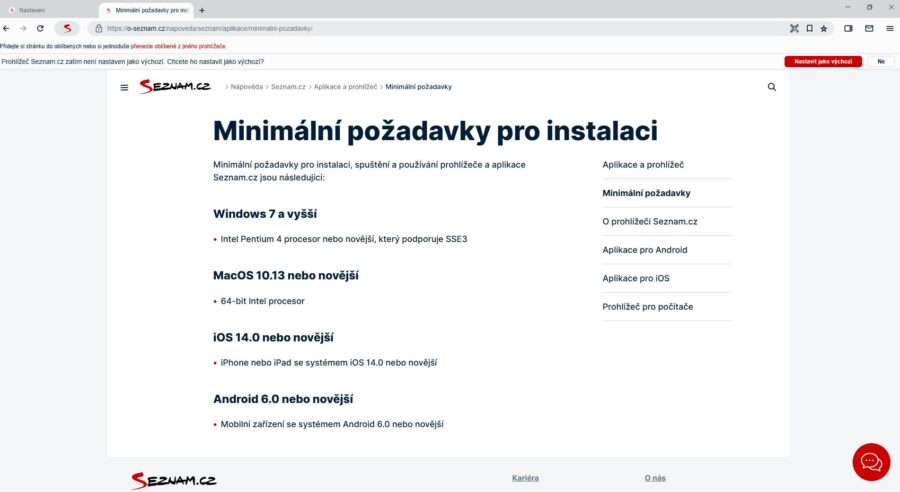The height and width of the screenshot is (492, 900).
Task: Click the padlock site security icon
Action: (99, 28)
